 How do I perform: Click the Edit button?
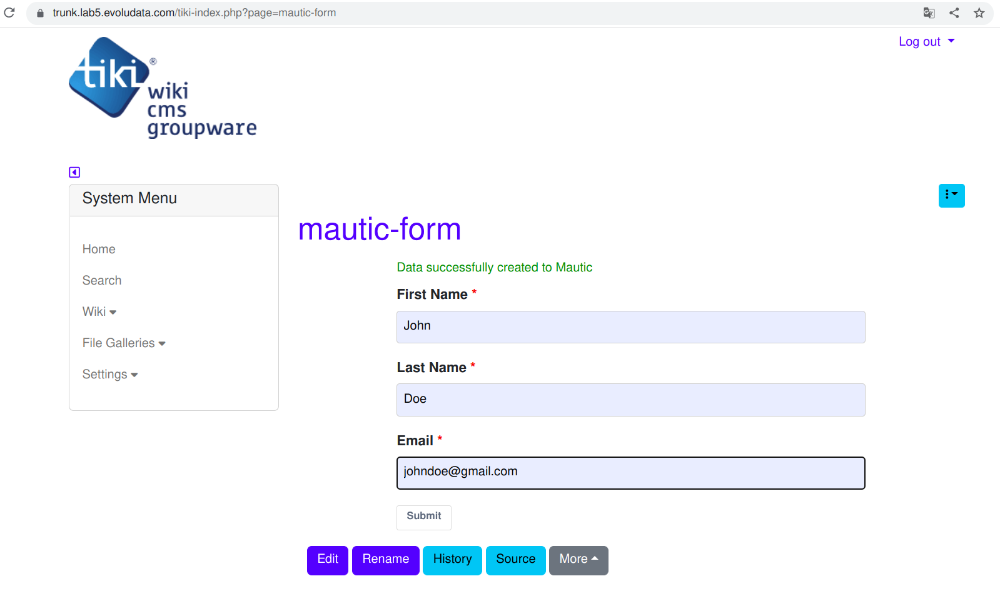click(327, 559)
